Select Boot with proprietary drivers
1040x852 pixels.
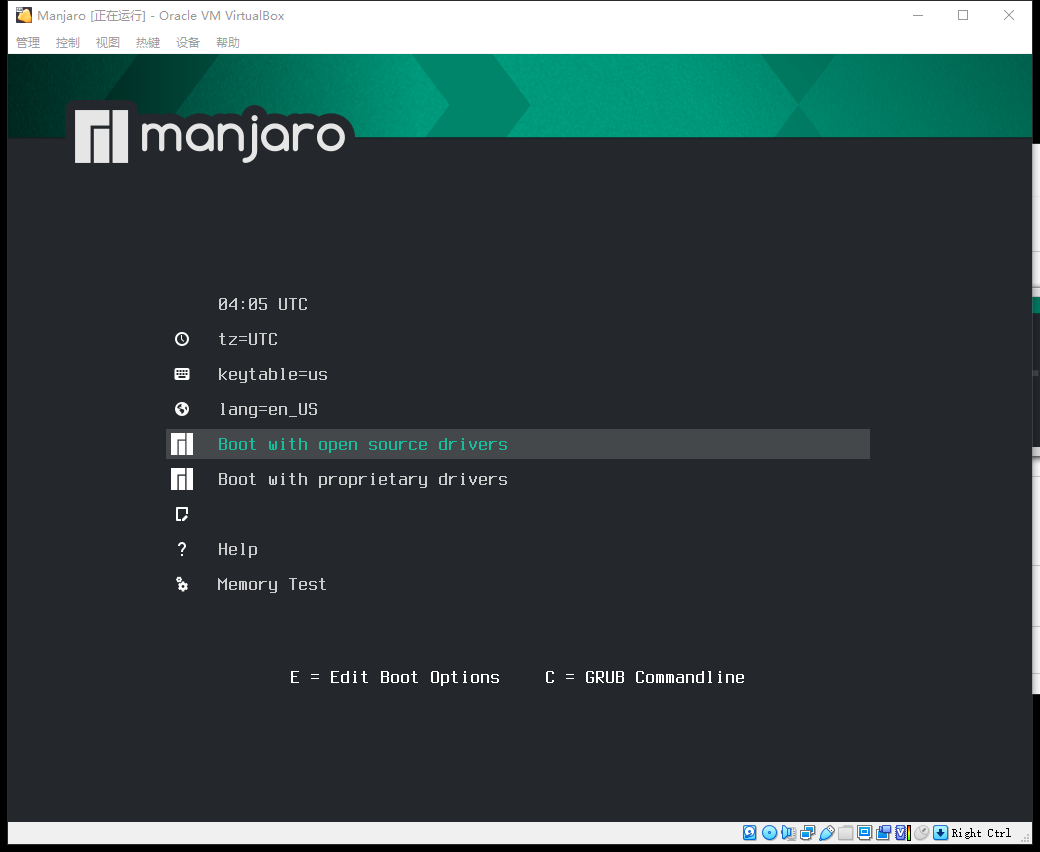(363, 479)
